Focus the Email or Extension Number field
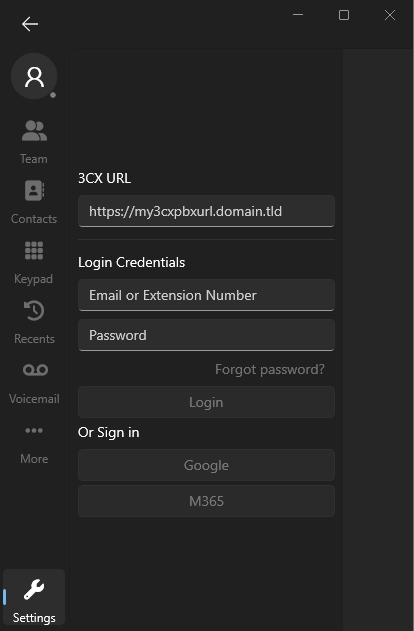 [206, 295]
